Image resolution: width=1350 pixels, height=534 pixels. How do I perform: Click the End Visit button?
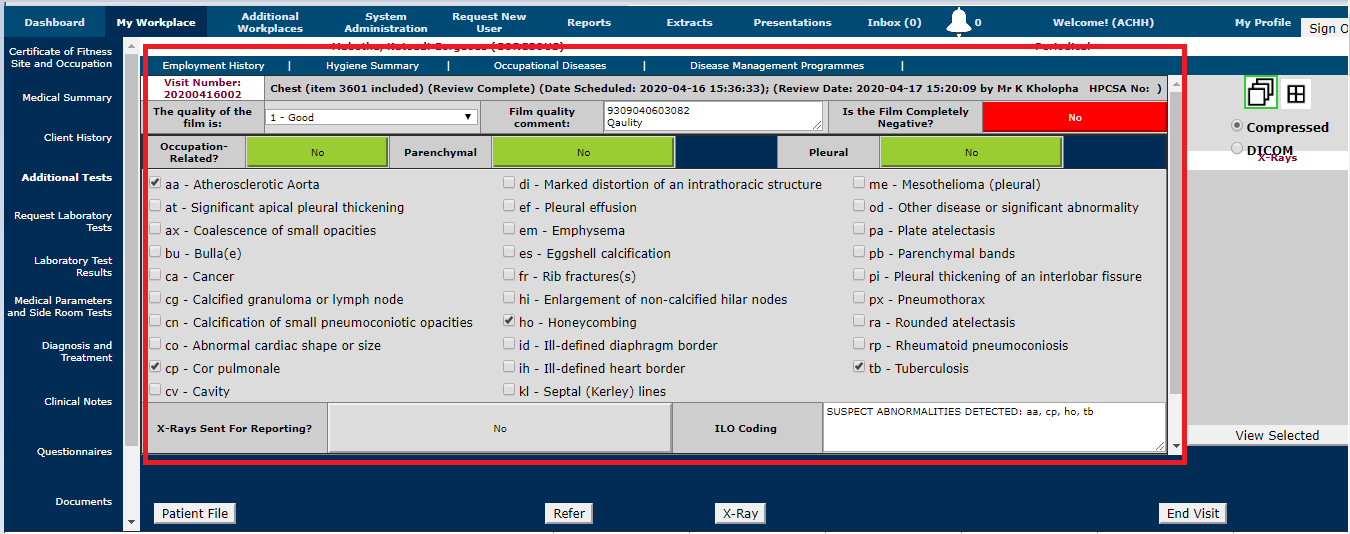point(1193,513)
